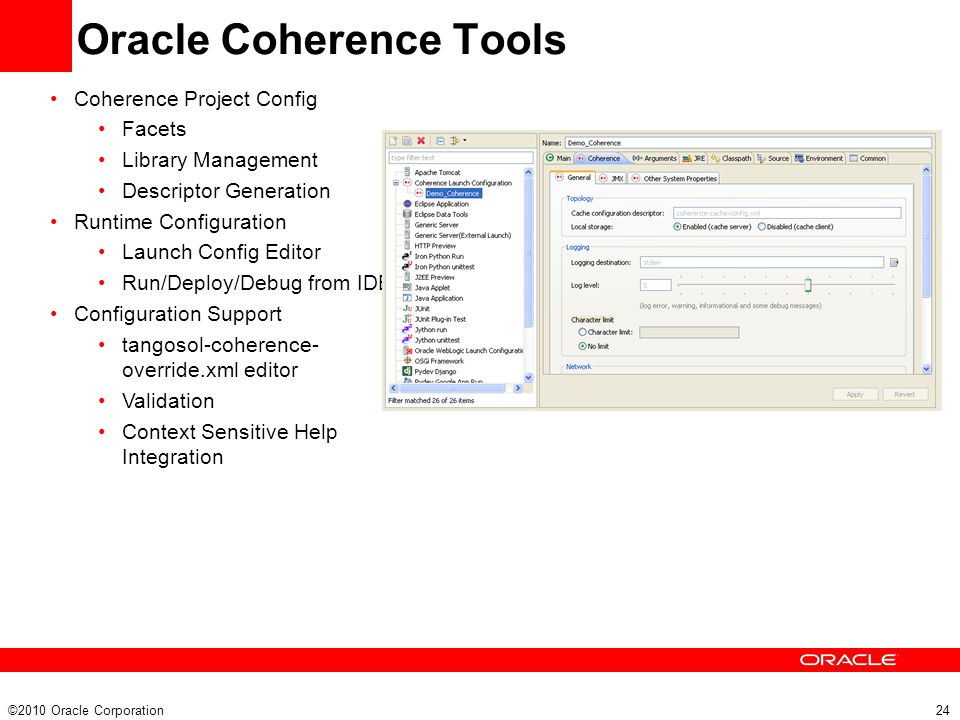The image size is (960, 720).
Task: Click the Log level value box
Action: click(656, 285)
